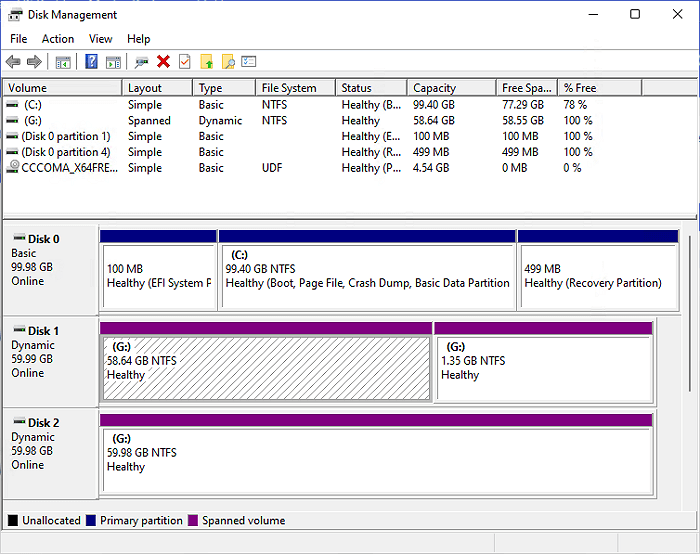Open Help via blue question mark icon
The width and height of the screenshot is (700, 554).
coord(91,62)
